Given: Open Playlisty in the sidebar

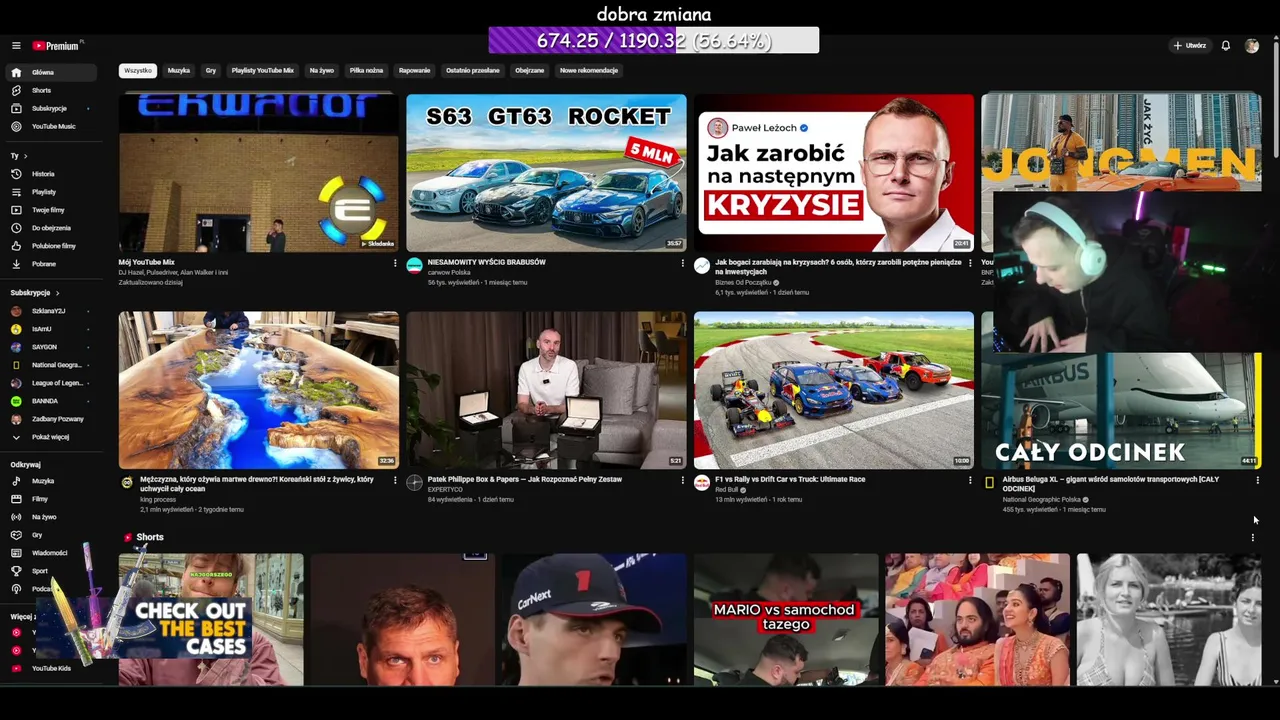Looking at the screenshot, I should 50,192.
